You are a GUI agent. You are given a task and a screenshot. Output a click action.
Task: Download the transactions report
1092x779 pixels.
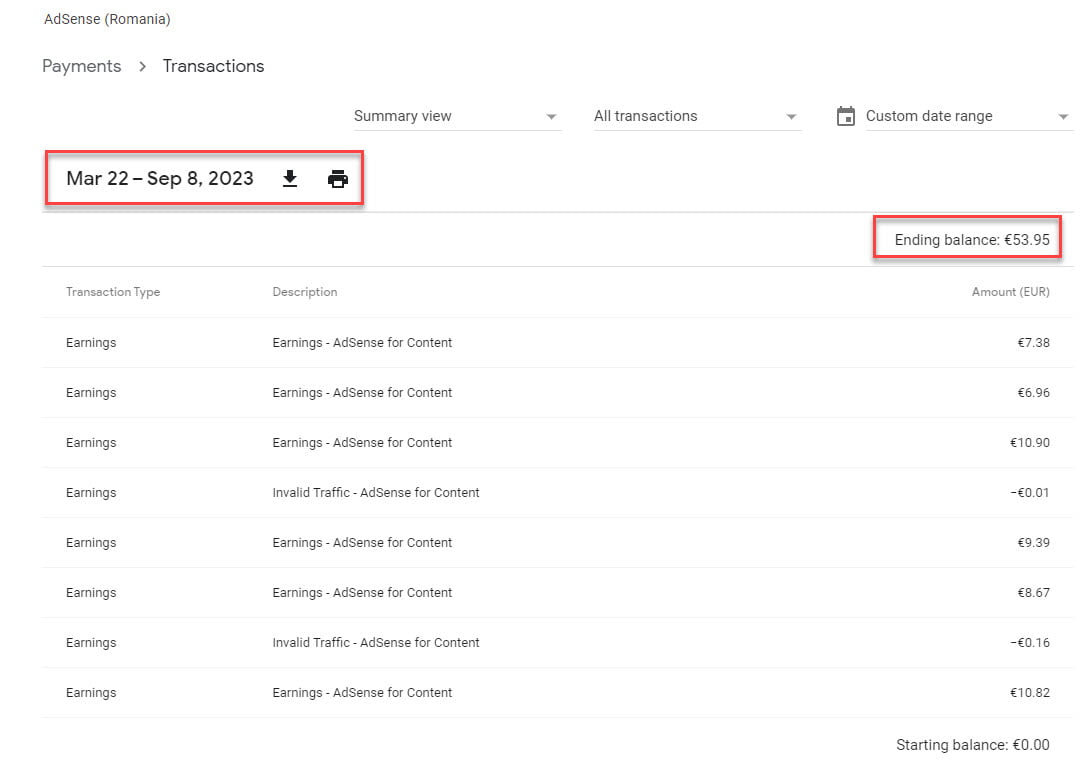(x=289, y=178)
